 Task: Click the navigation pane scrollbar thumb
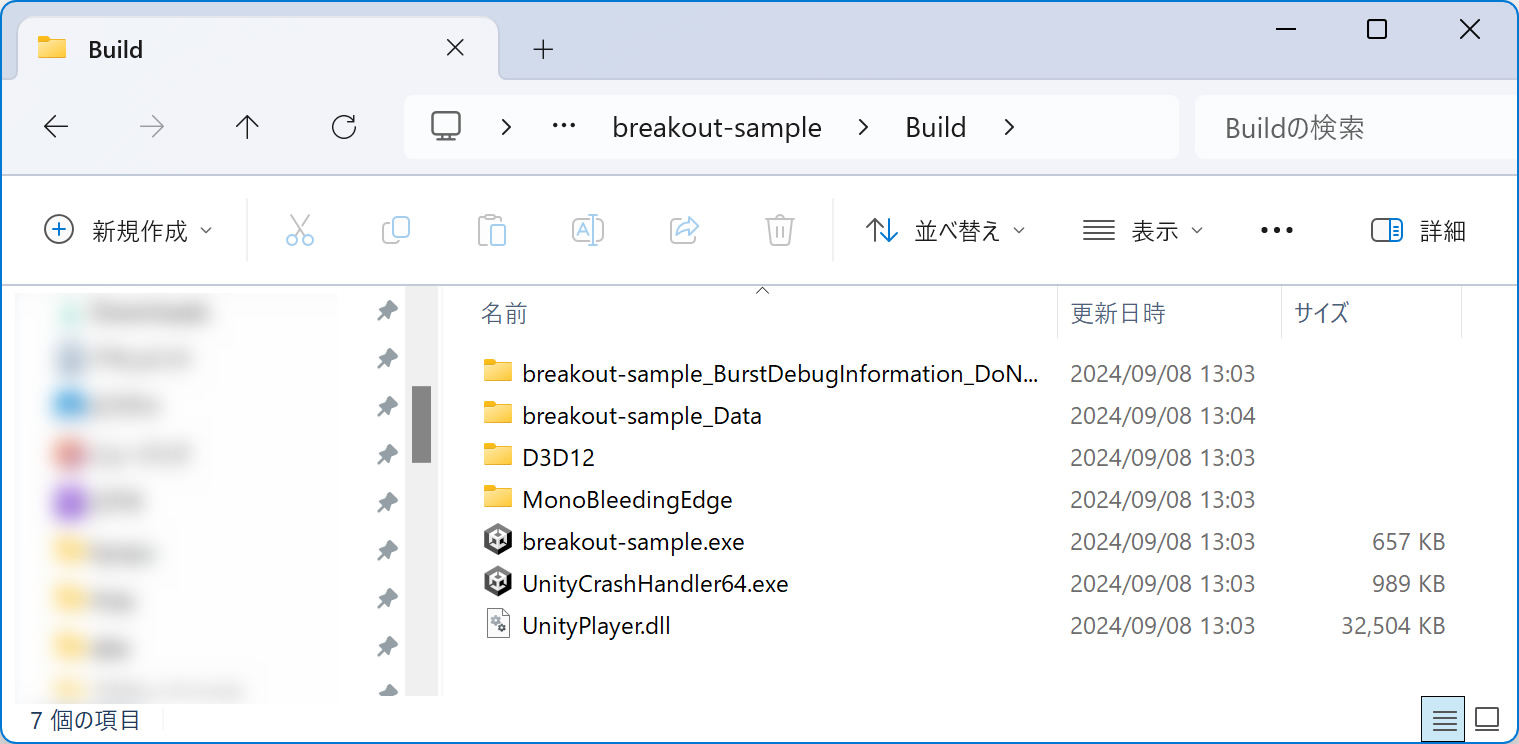coord(421,424)
